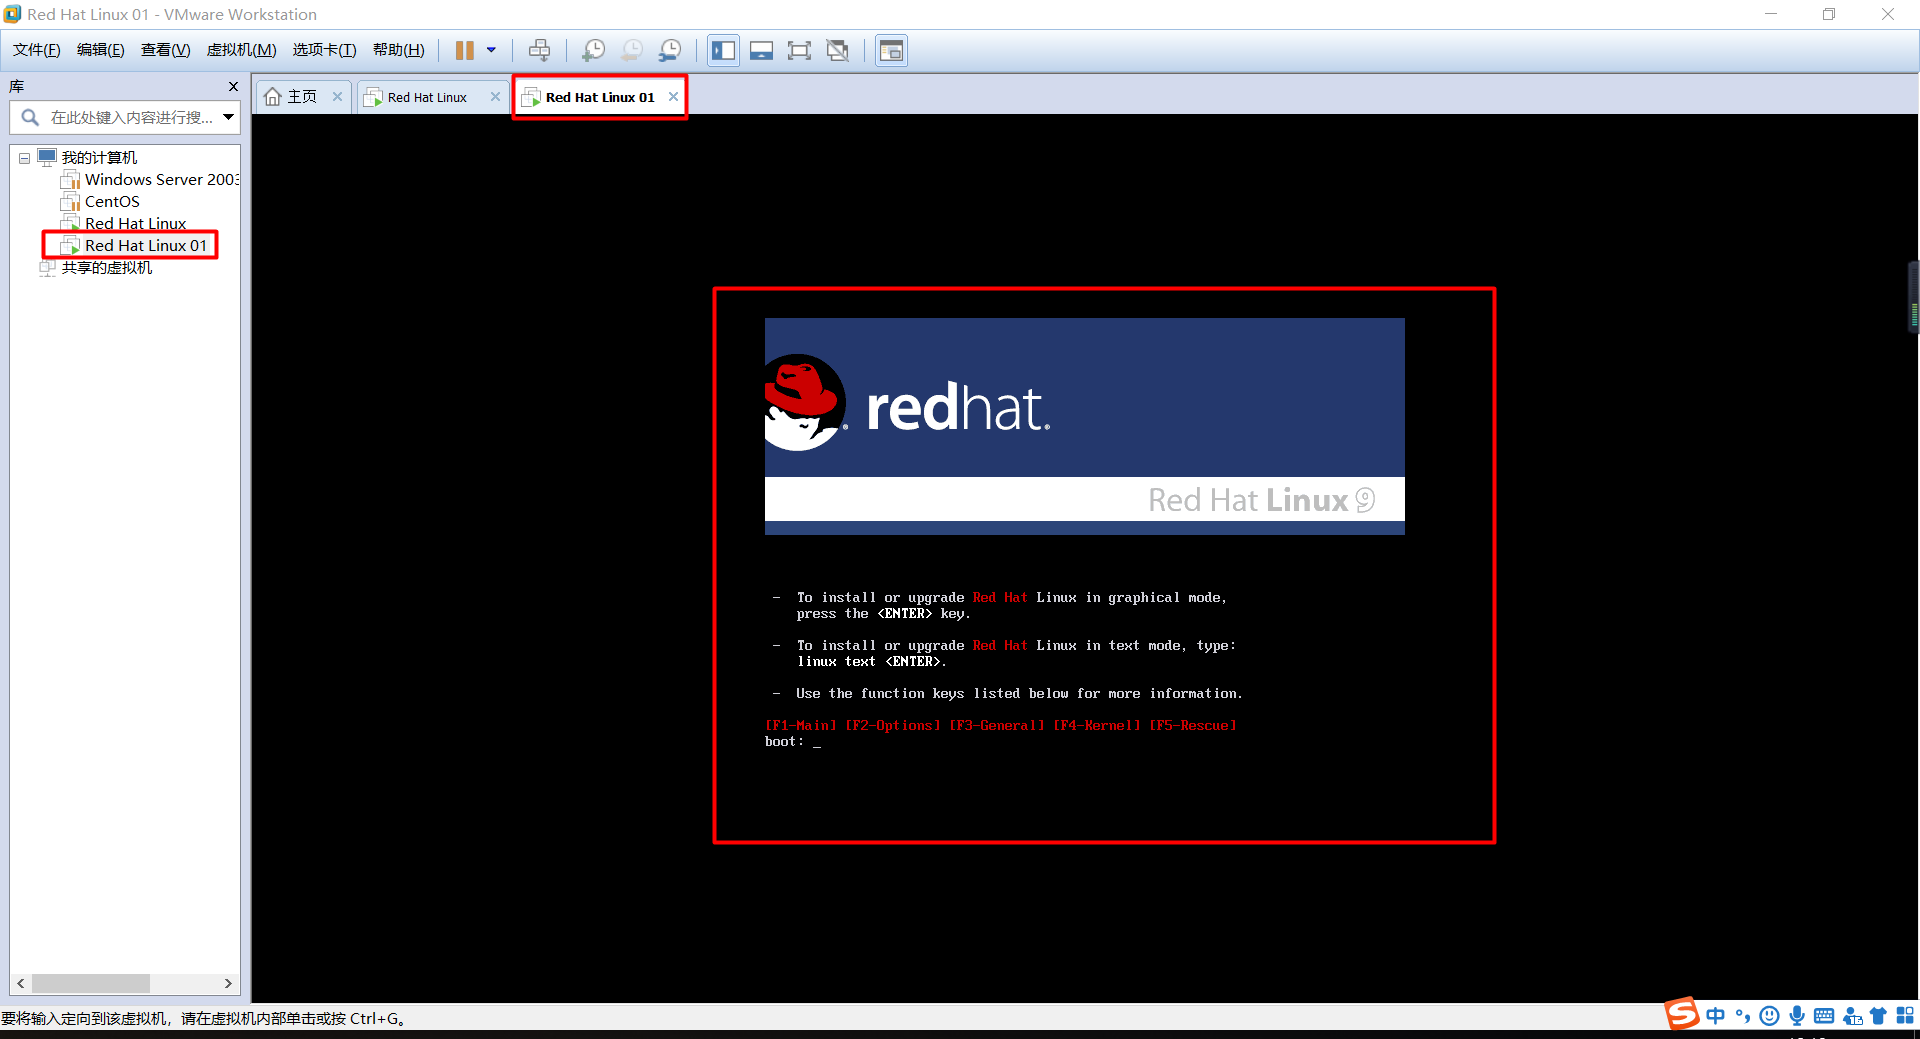The width and height of the screenshot is (1920, 1039).
Task: Click the Red Hat logo banner in console
Action: tap(1084, 426)
